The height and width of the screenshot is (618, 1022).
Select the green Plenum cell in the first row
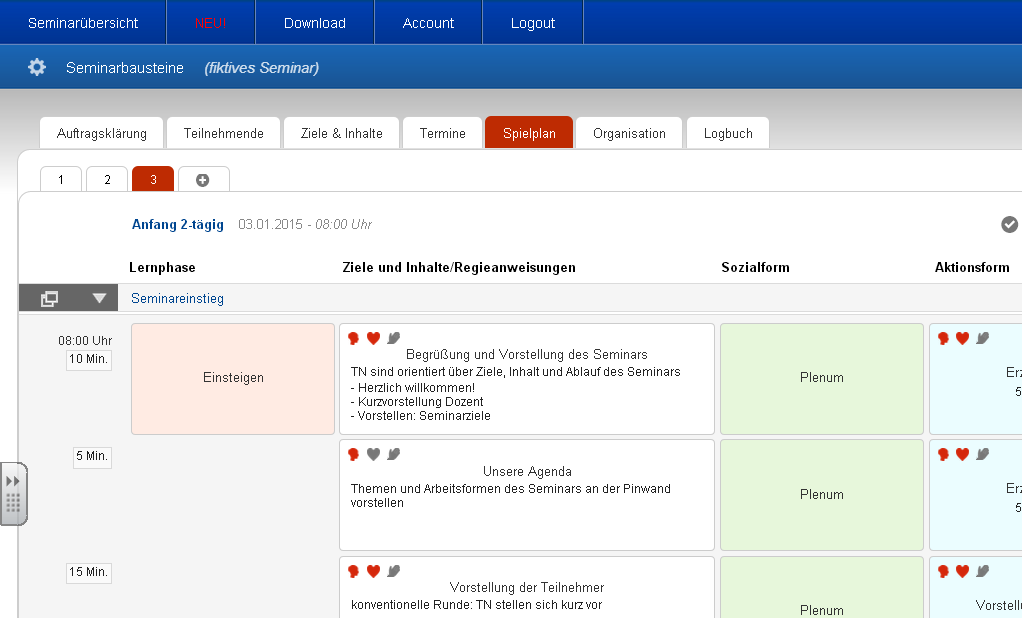click(822, 378)
